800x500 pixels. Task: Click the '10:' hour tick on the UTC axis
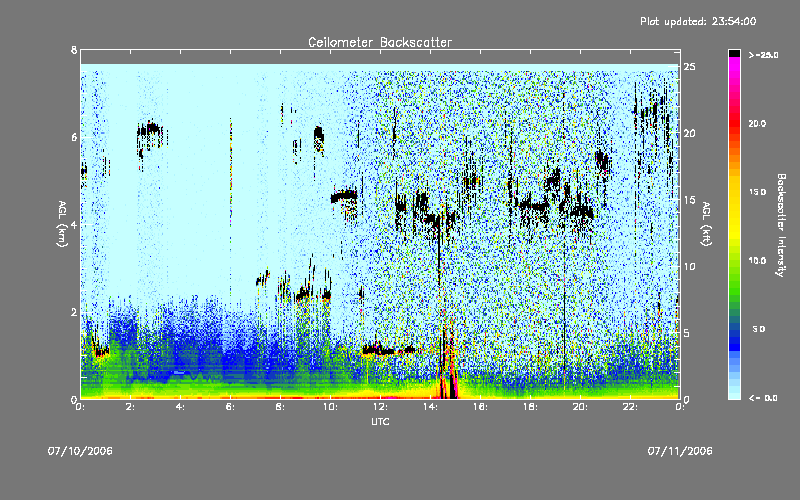(x=330, y=407)
